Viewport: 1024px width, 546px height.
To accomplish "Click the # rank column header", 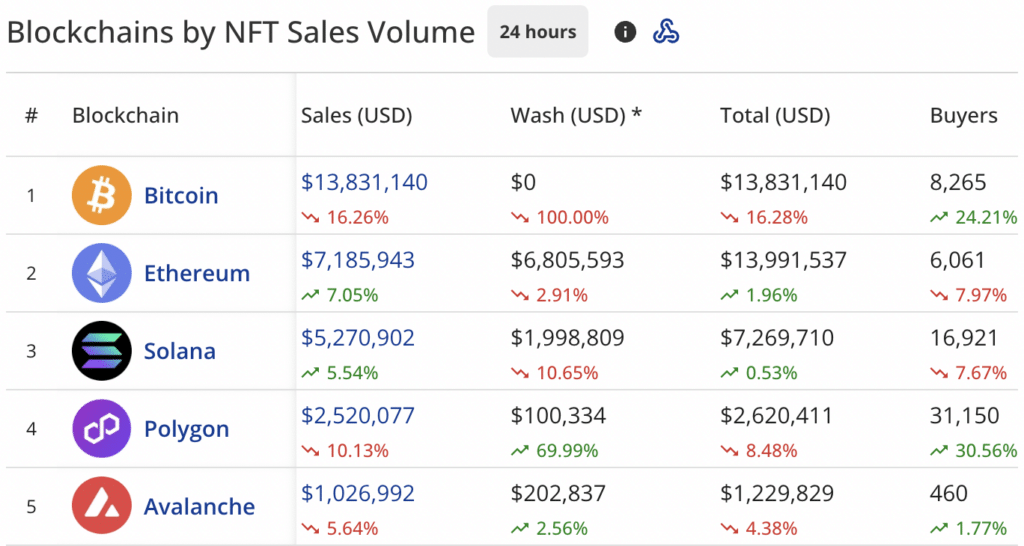I will (31, 116).
